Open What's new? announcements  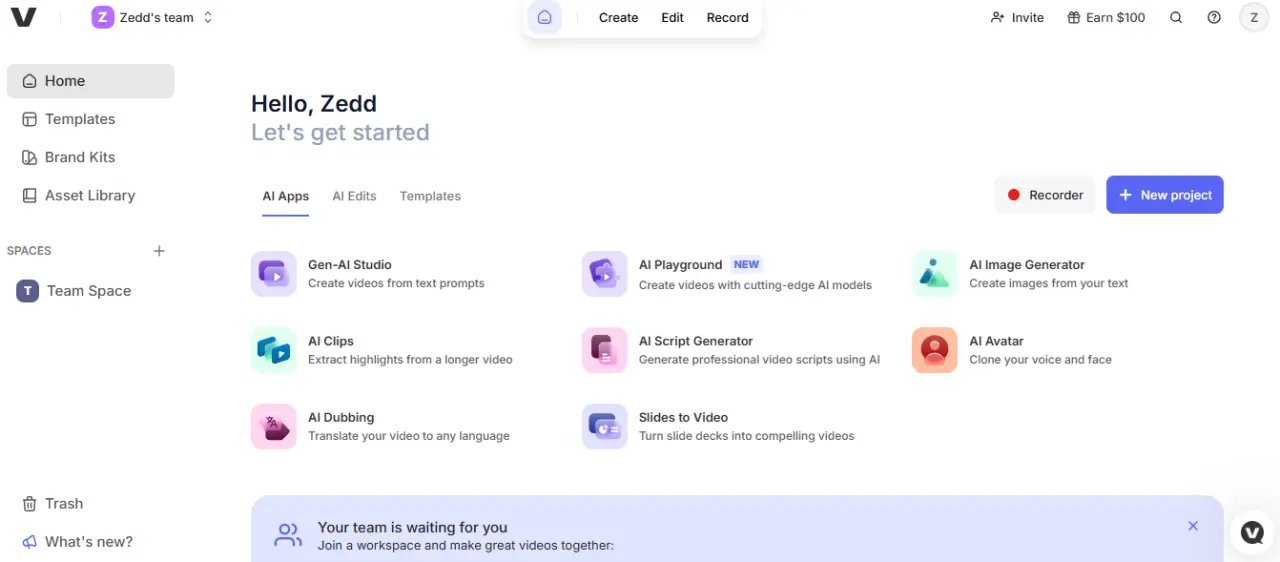(x=90, y=542)
